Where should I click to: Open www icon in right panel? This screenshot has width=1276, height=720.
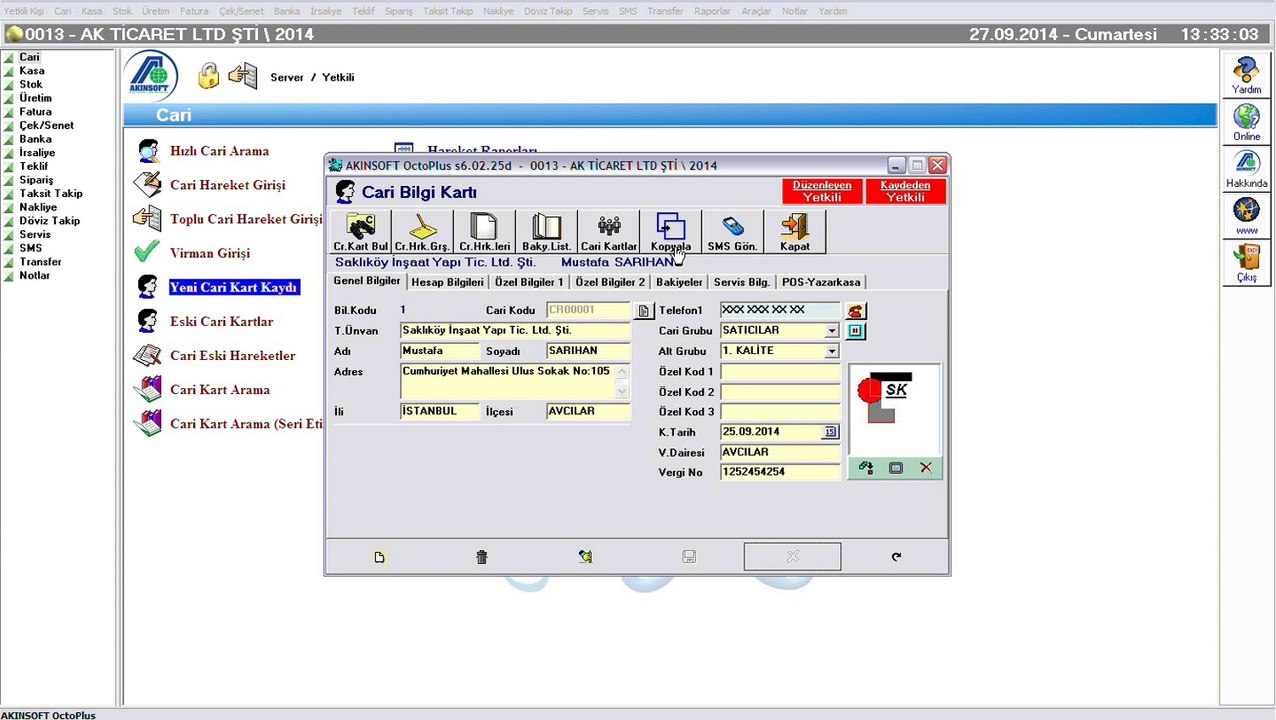(x=1246, y=216)
